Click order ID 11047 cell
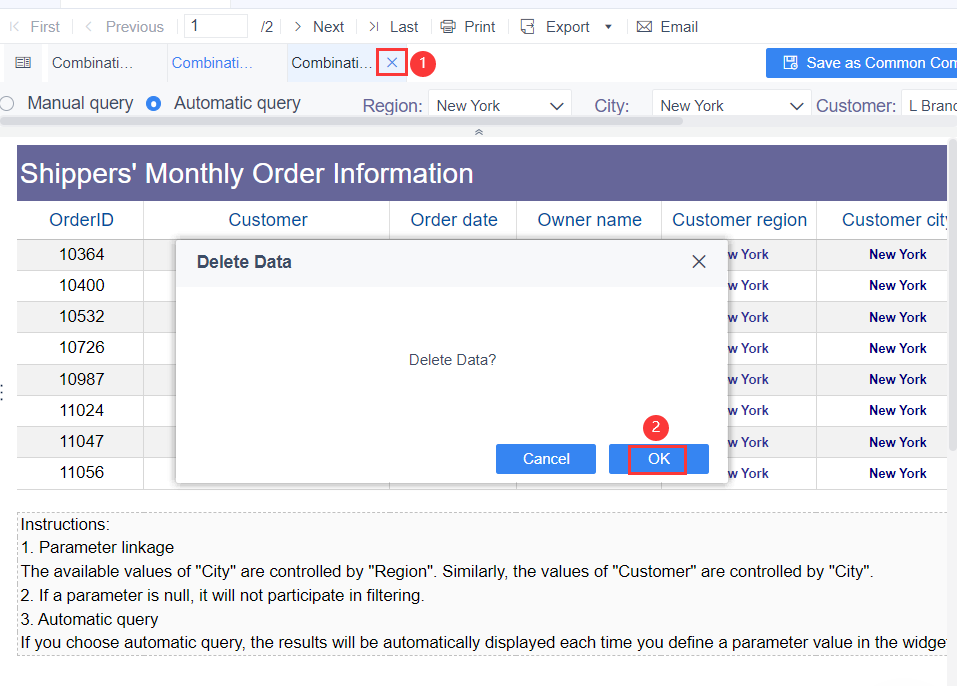The height and width of the screenshot is (686, 957). pyautogui.click(x=81, y=442)
